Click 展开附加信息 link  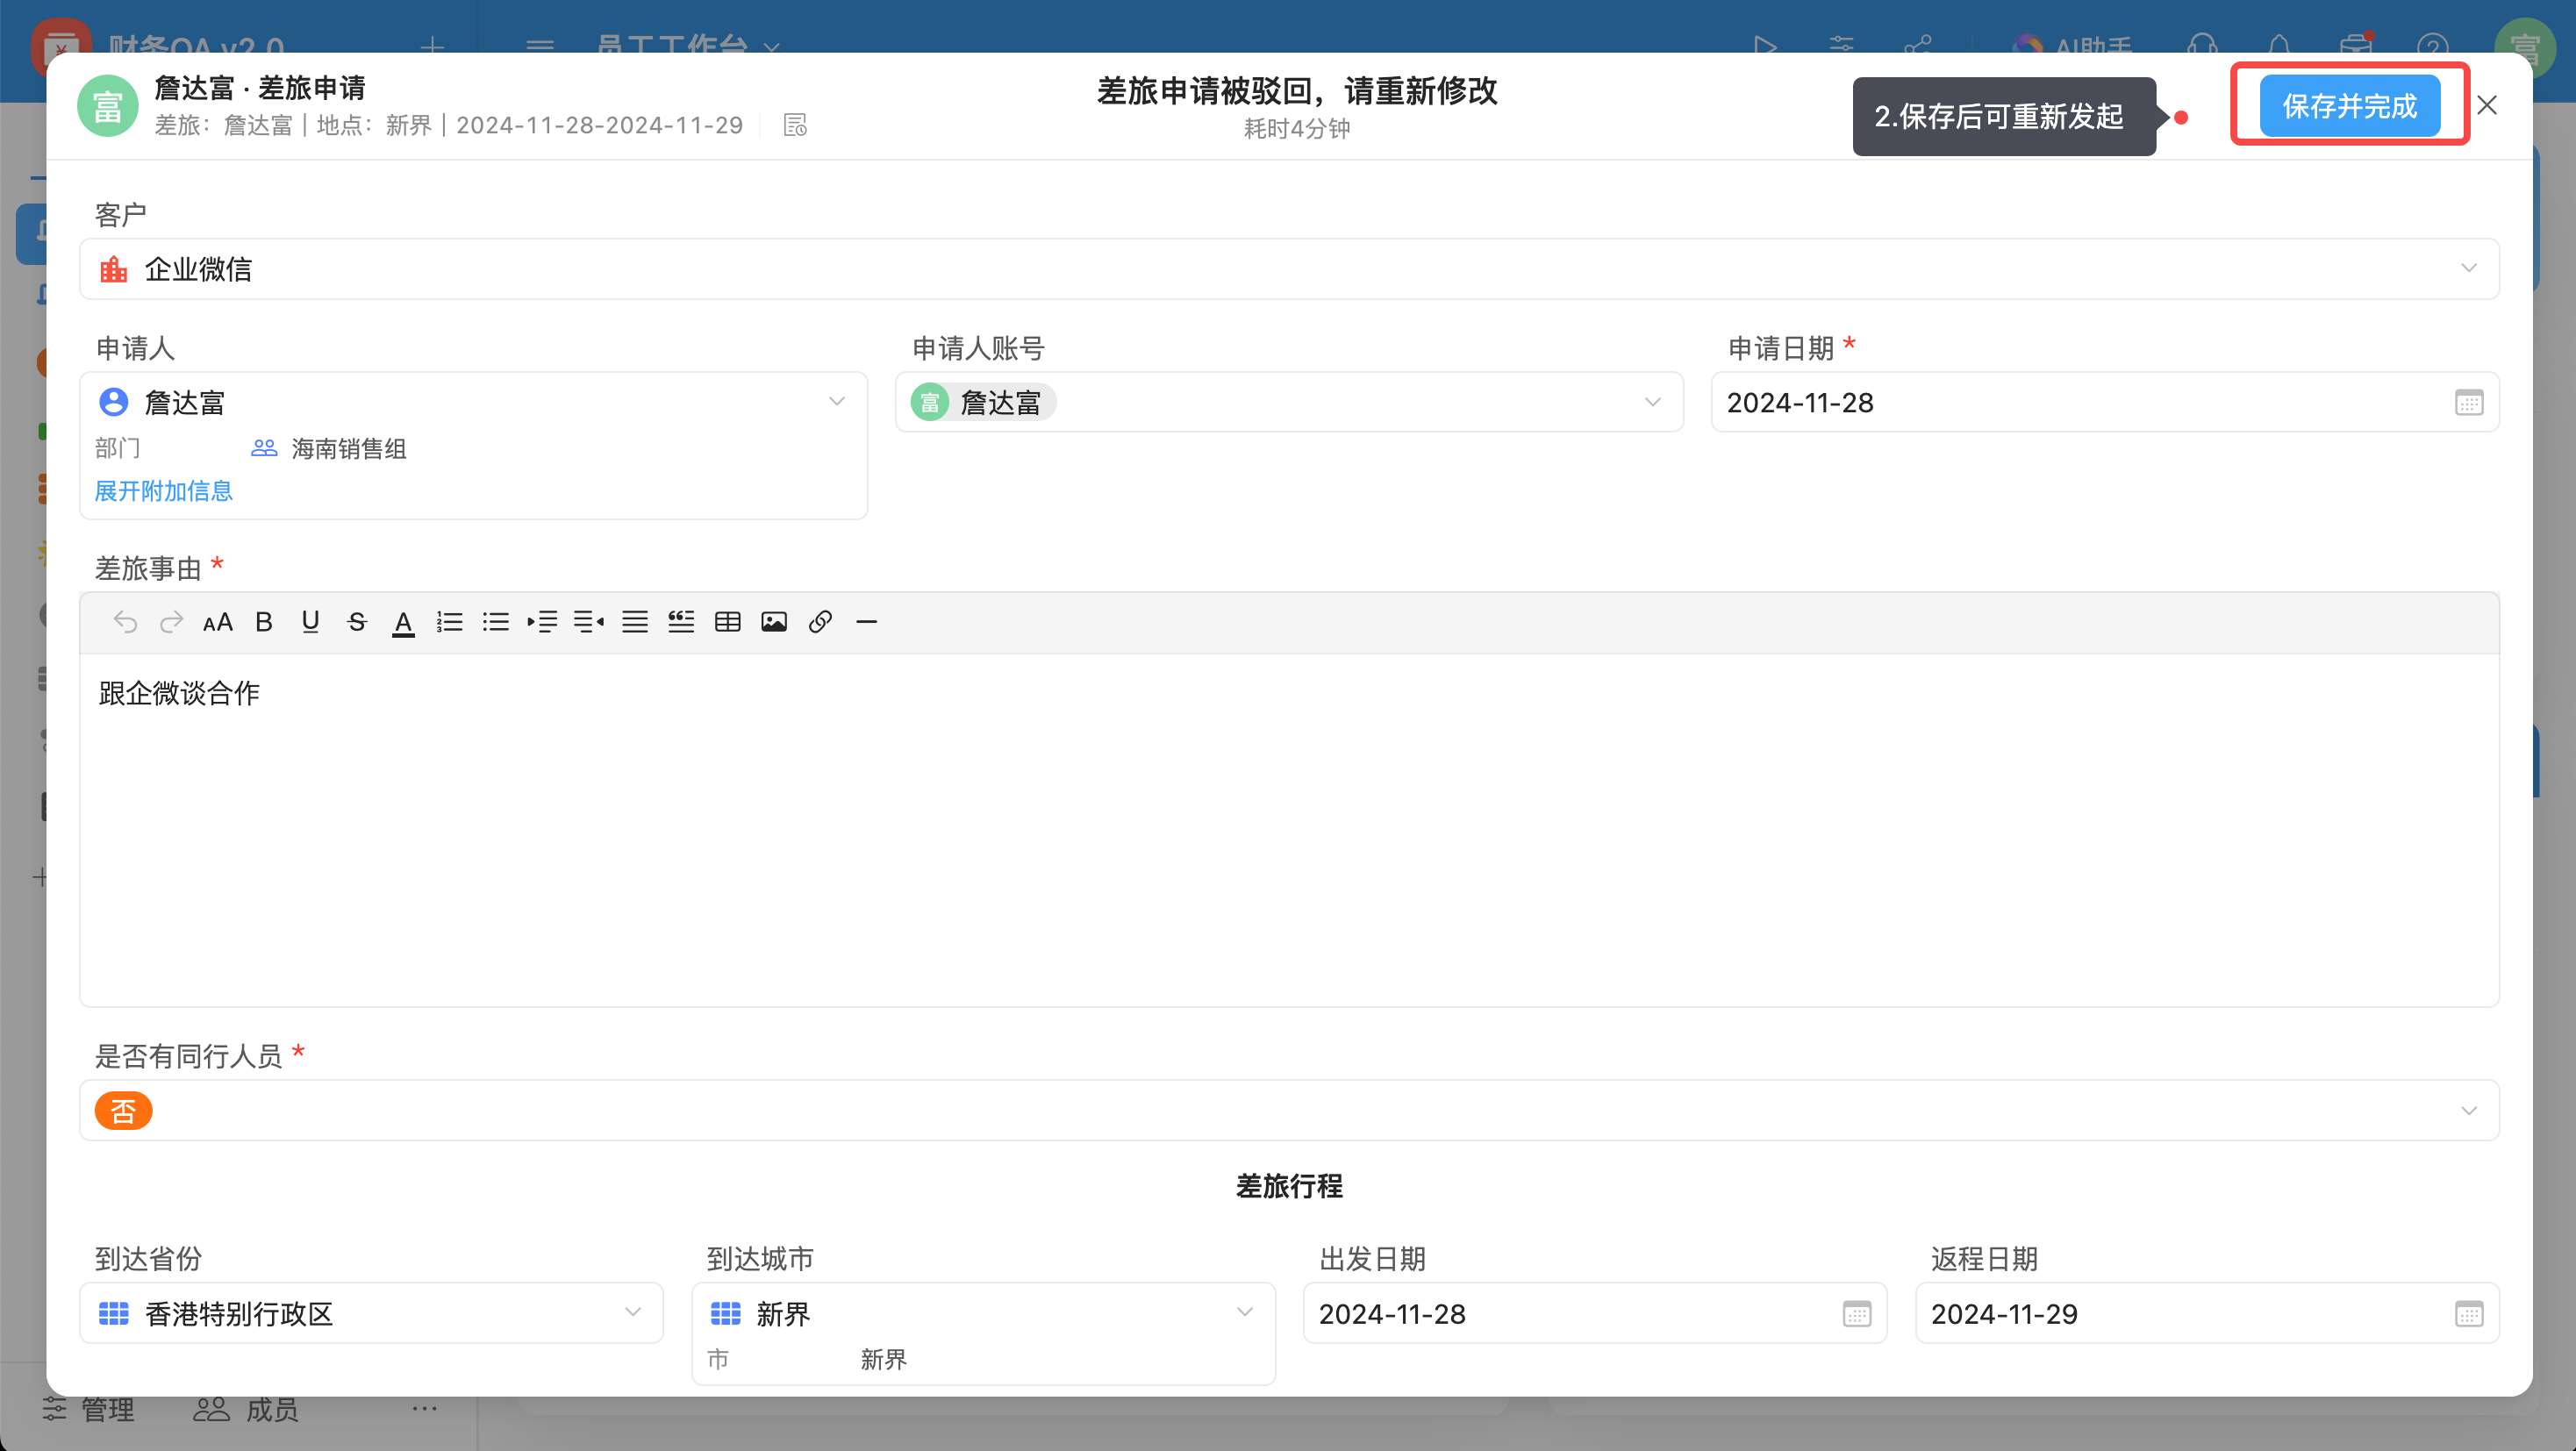click(x=163, y=491)
